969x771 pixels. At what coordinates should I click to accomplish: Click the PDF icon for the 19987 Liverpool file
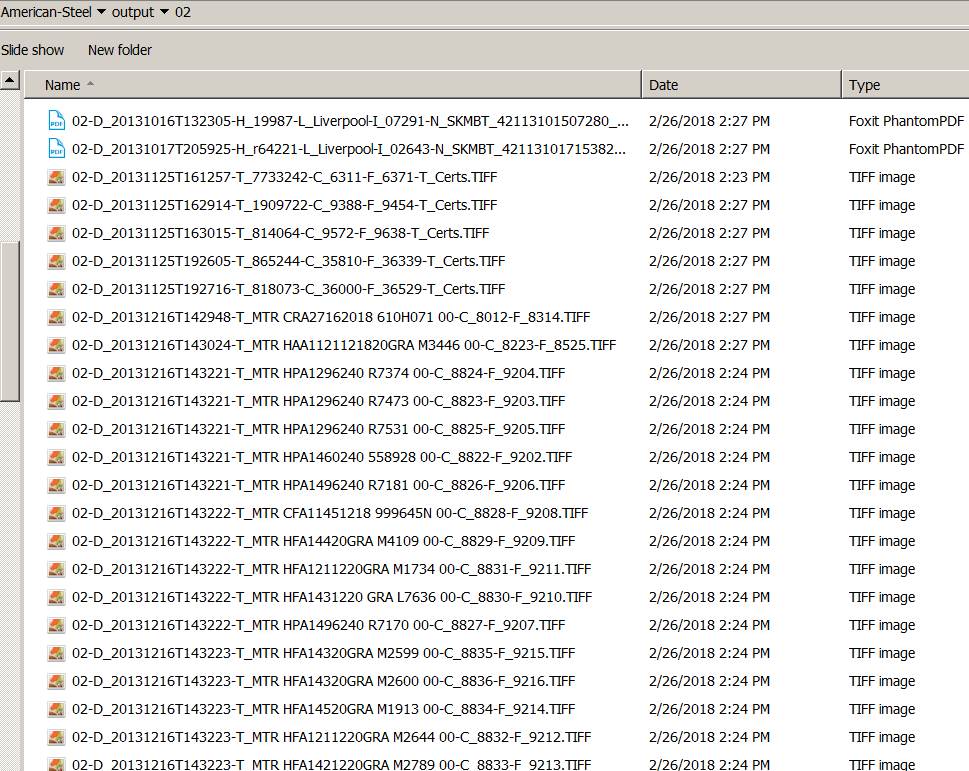click(x=56, y=121)
